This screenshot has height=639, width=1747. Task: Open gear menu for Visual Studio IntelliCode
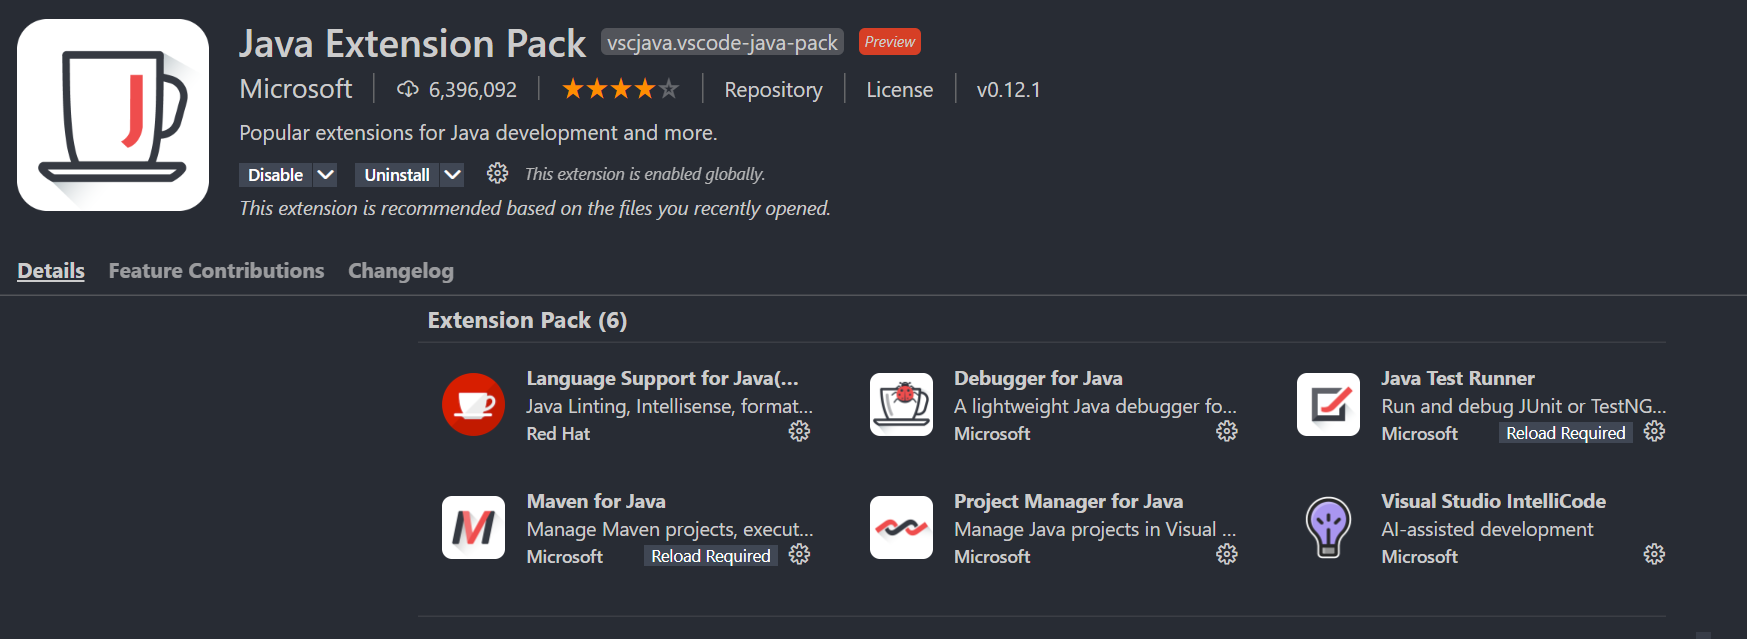1654,554
